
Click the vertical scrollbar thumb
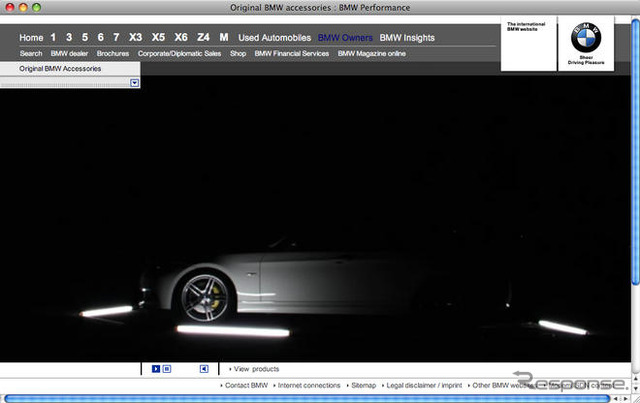pos(636,151)
